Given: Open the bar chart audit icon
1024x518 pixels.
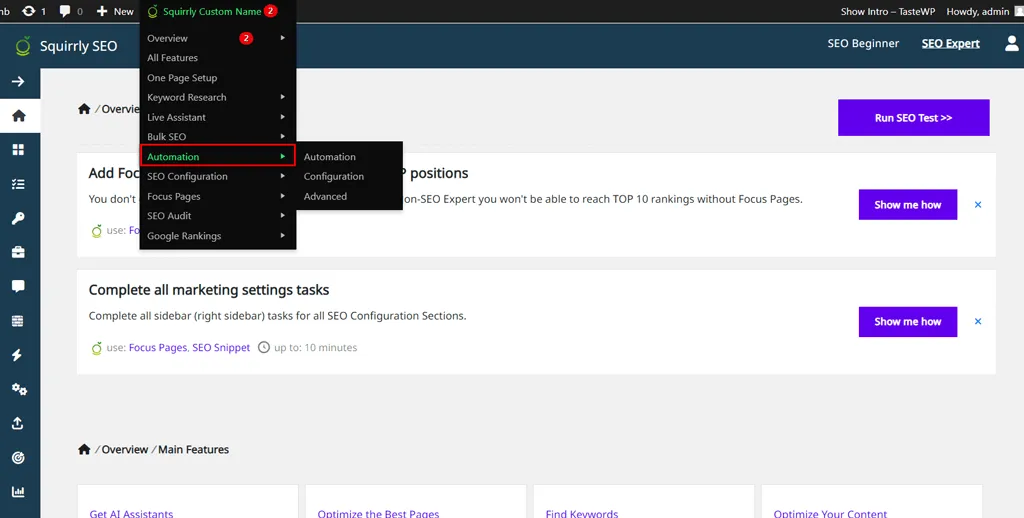Looking at the screenshot, I should [18, 492].
